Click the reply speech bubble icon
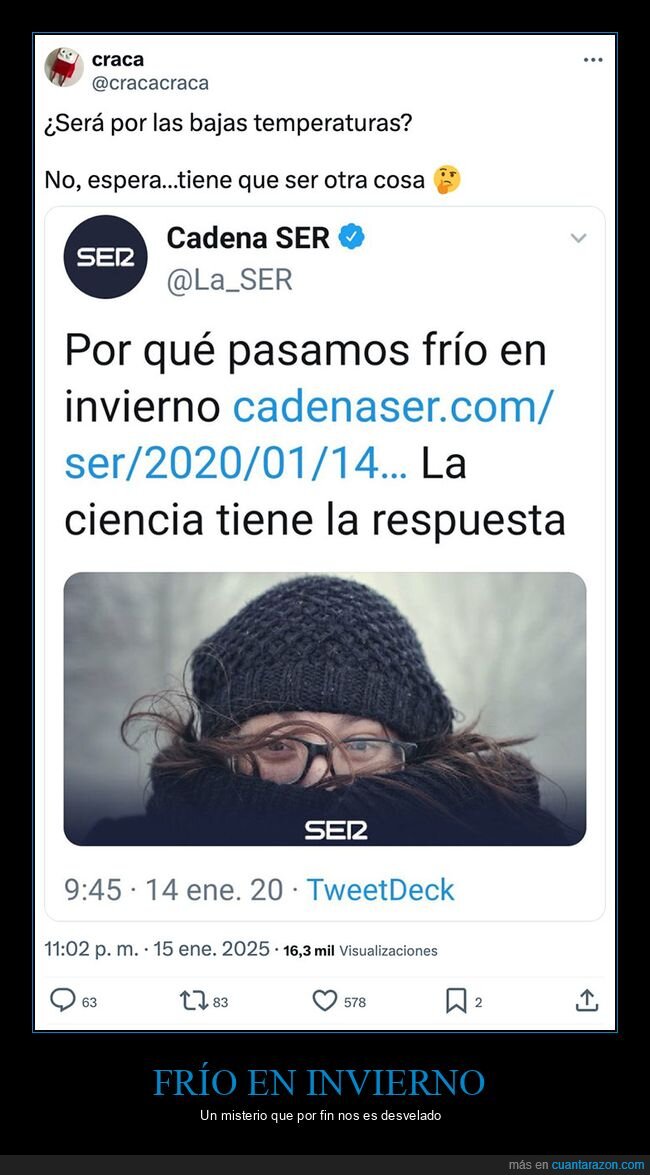The image size is (650, 1175). pyautogui.click(x=62, y=1000)
